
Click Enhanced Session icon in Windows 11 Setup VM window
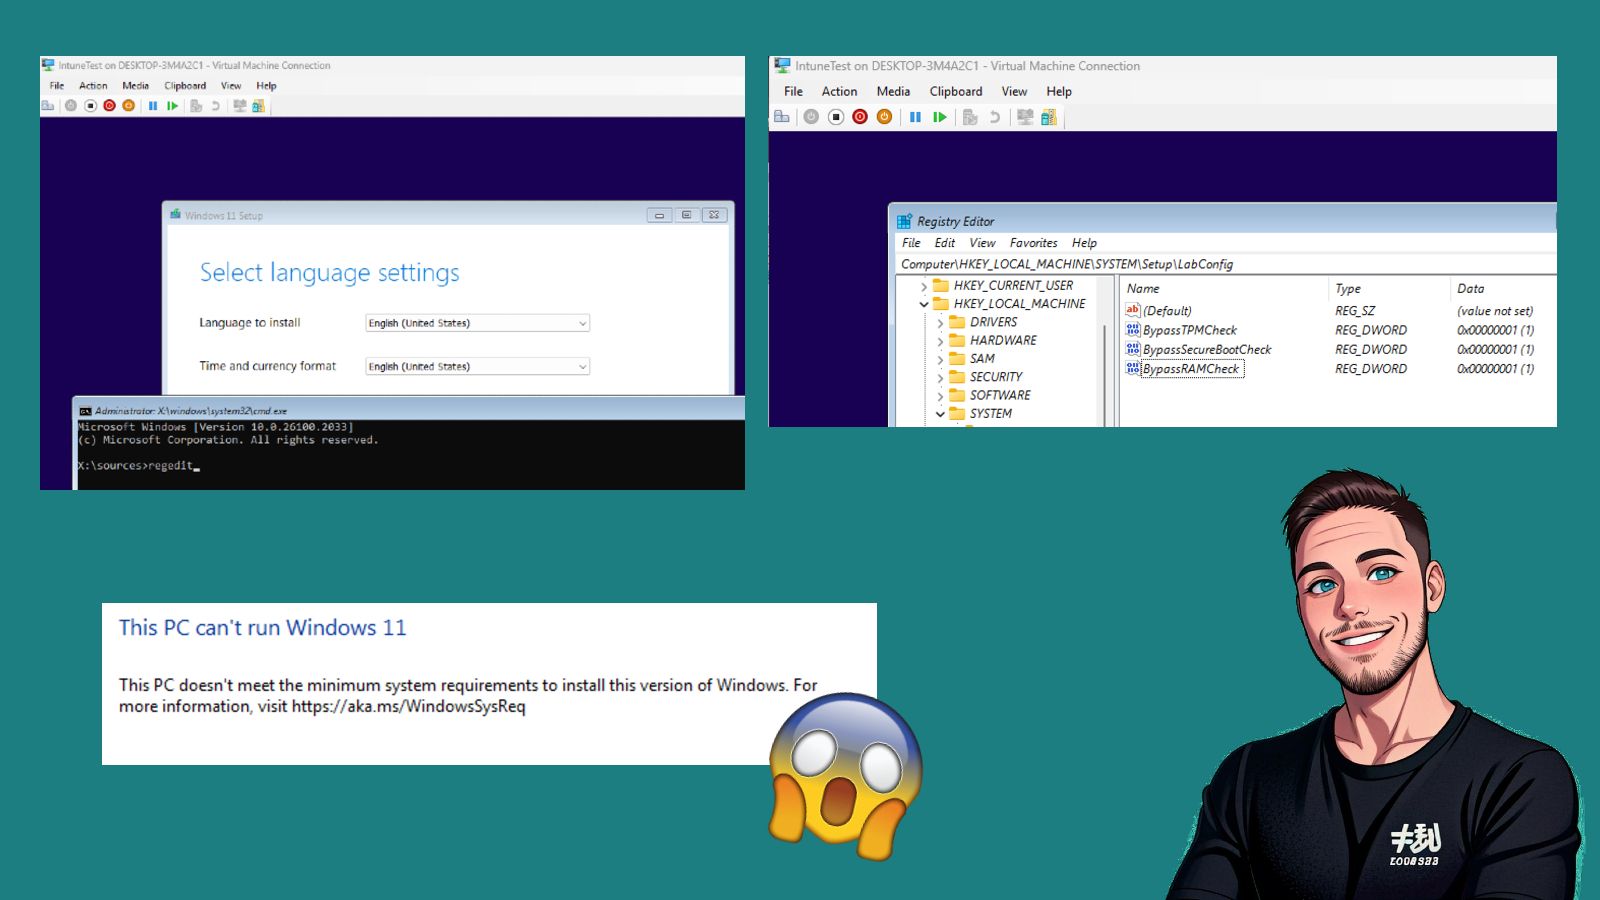[x=239, y=106]
